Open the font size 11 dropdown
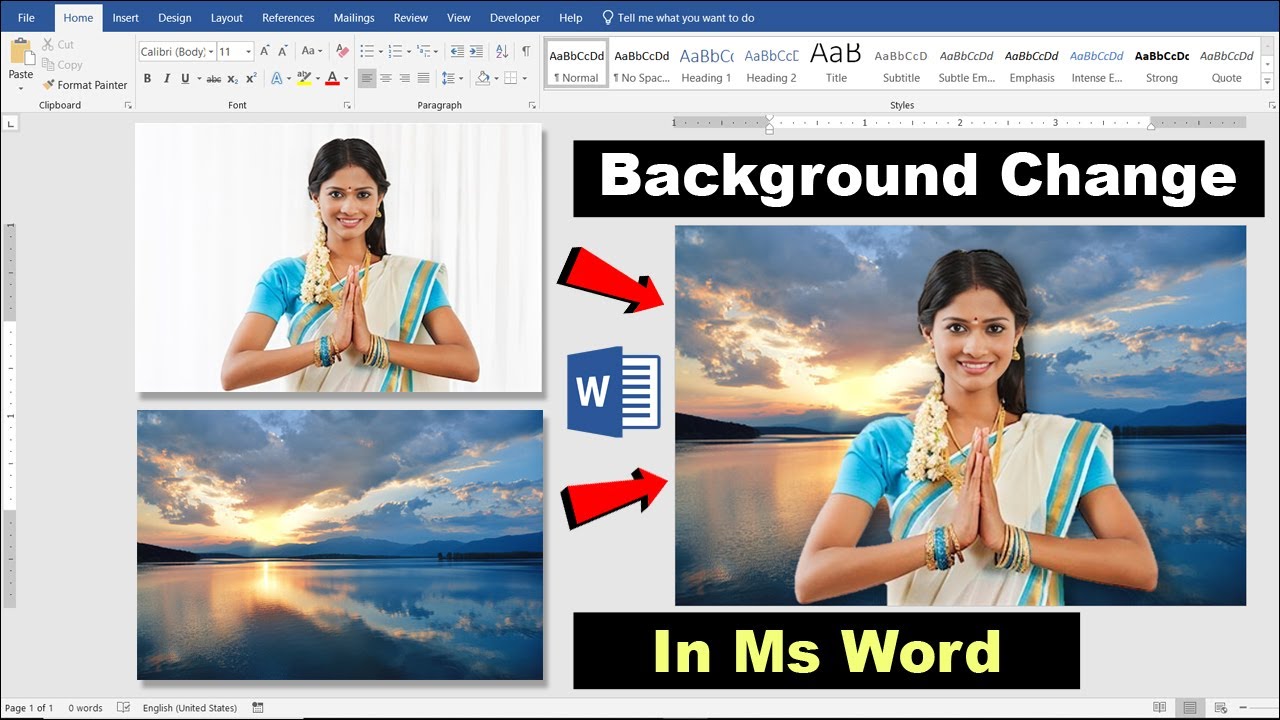The height and width of the screenshot is (720, 1280). click(249, 51)
